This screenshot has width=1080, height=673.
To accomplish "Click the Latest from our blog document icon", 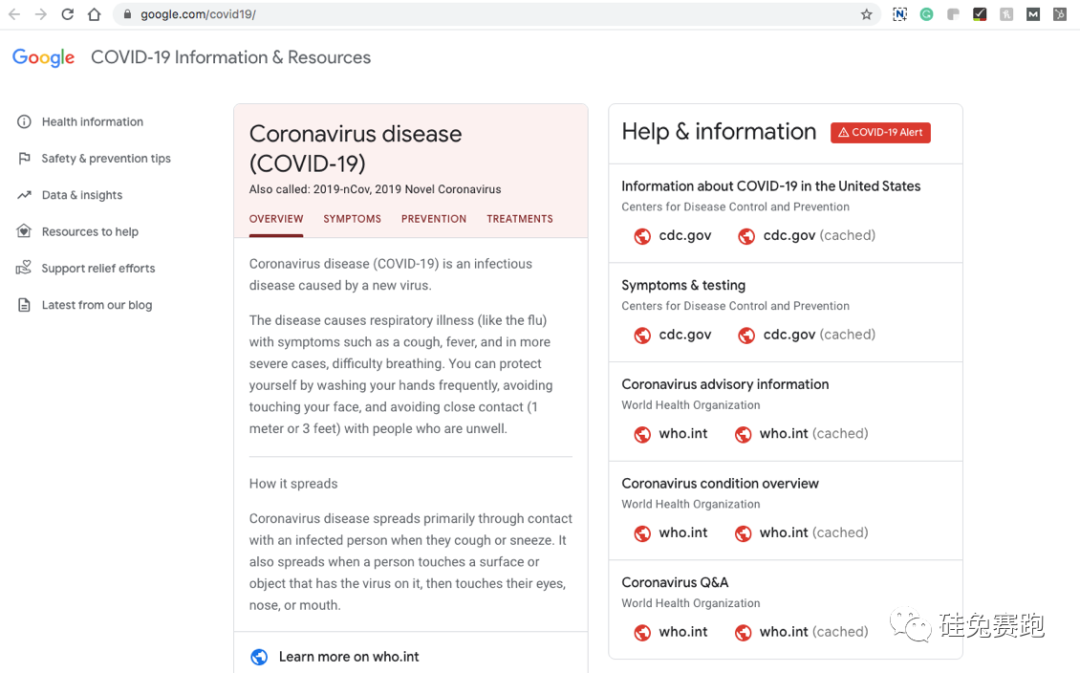I will coord(24,305).
